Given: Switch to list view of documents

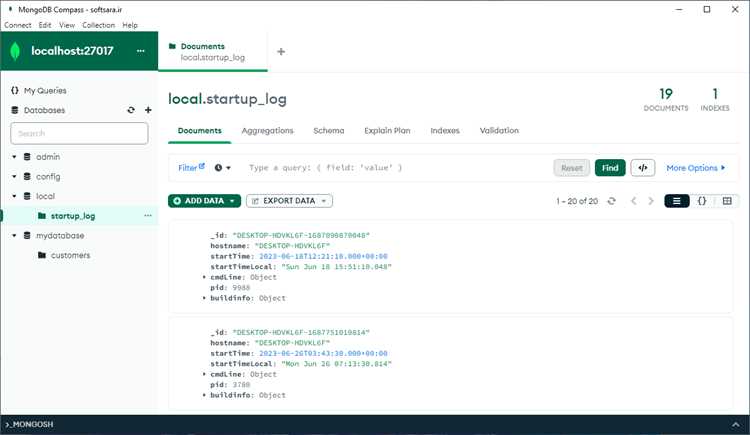Looking at the screenshot, I should click(677, 201).
